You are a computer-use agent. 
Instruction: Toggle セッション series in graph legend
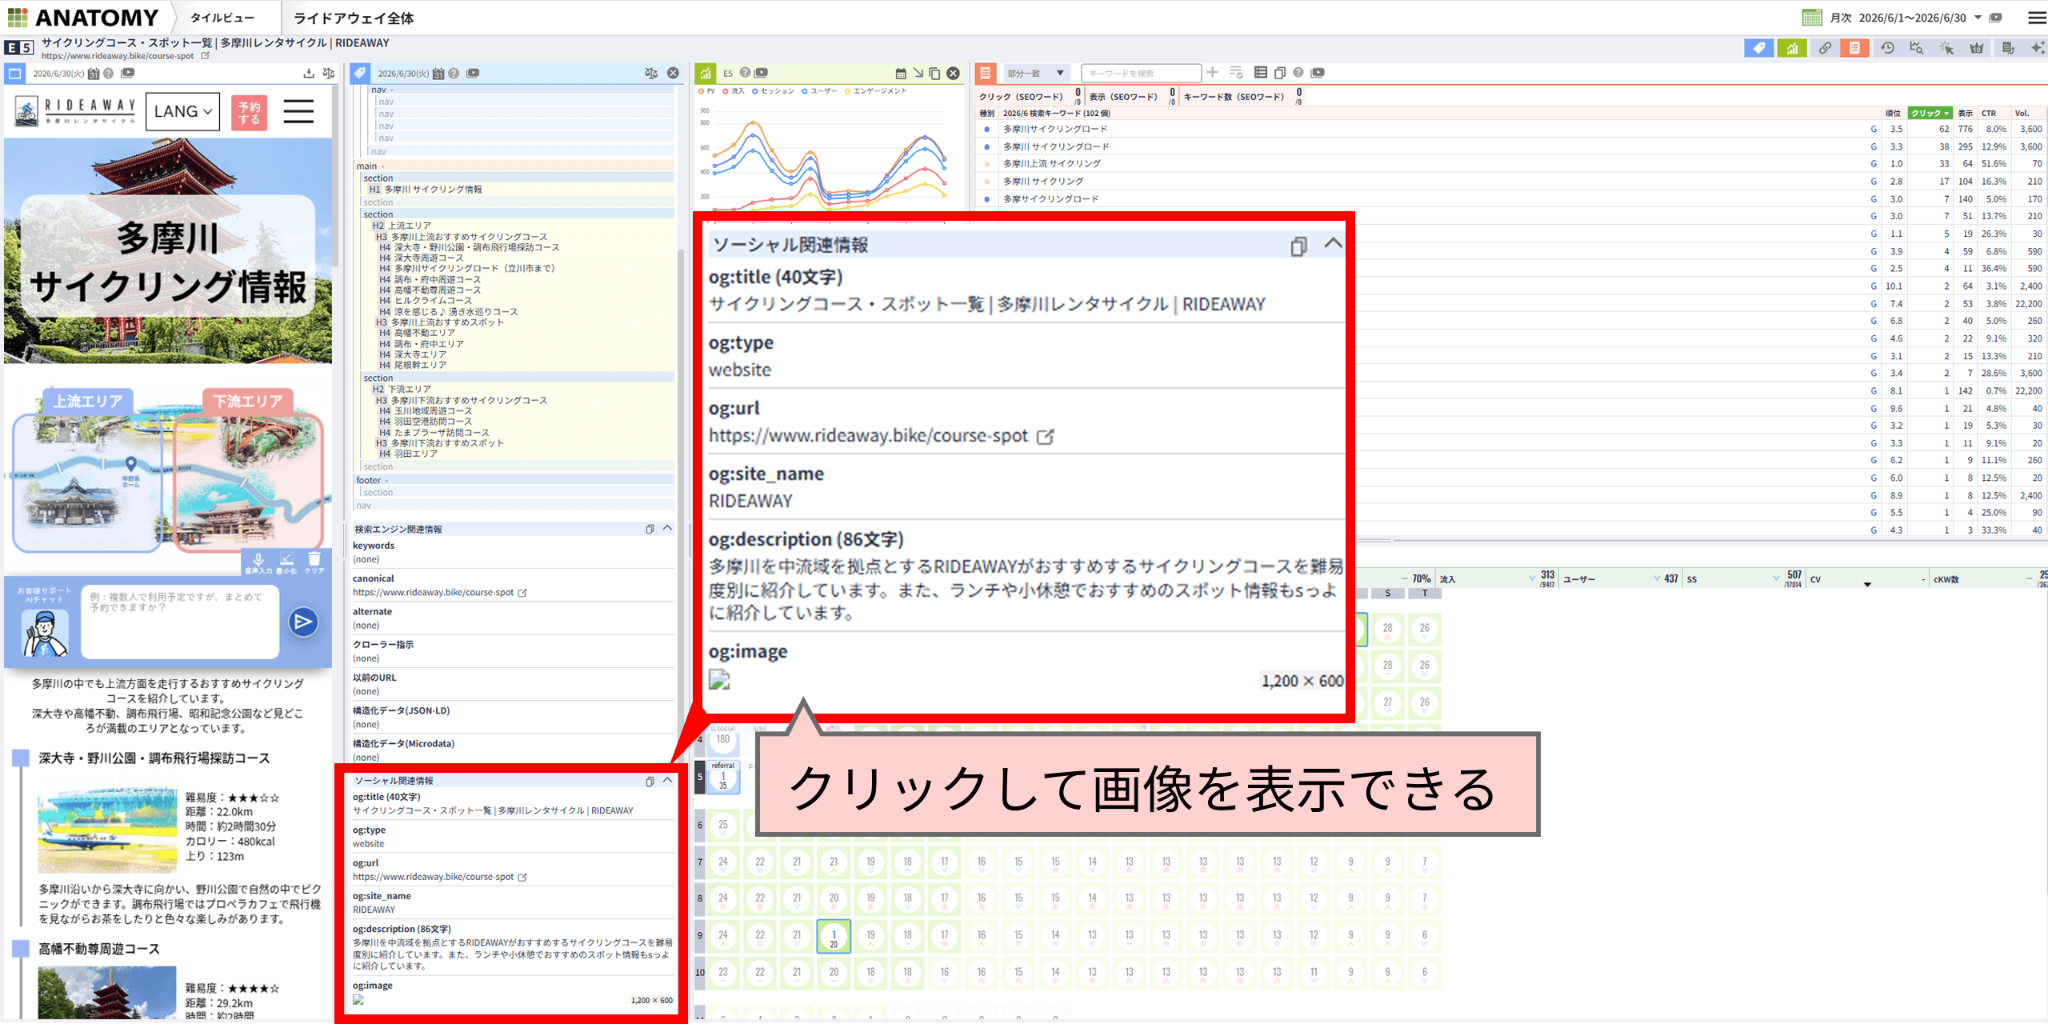pos(773,91)
